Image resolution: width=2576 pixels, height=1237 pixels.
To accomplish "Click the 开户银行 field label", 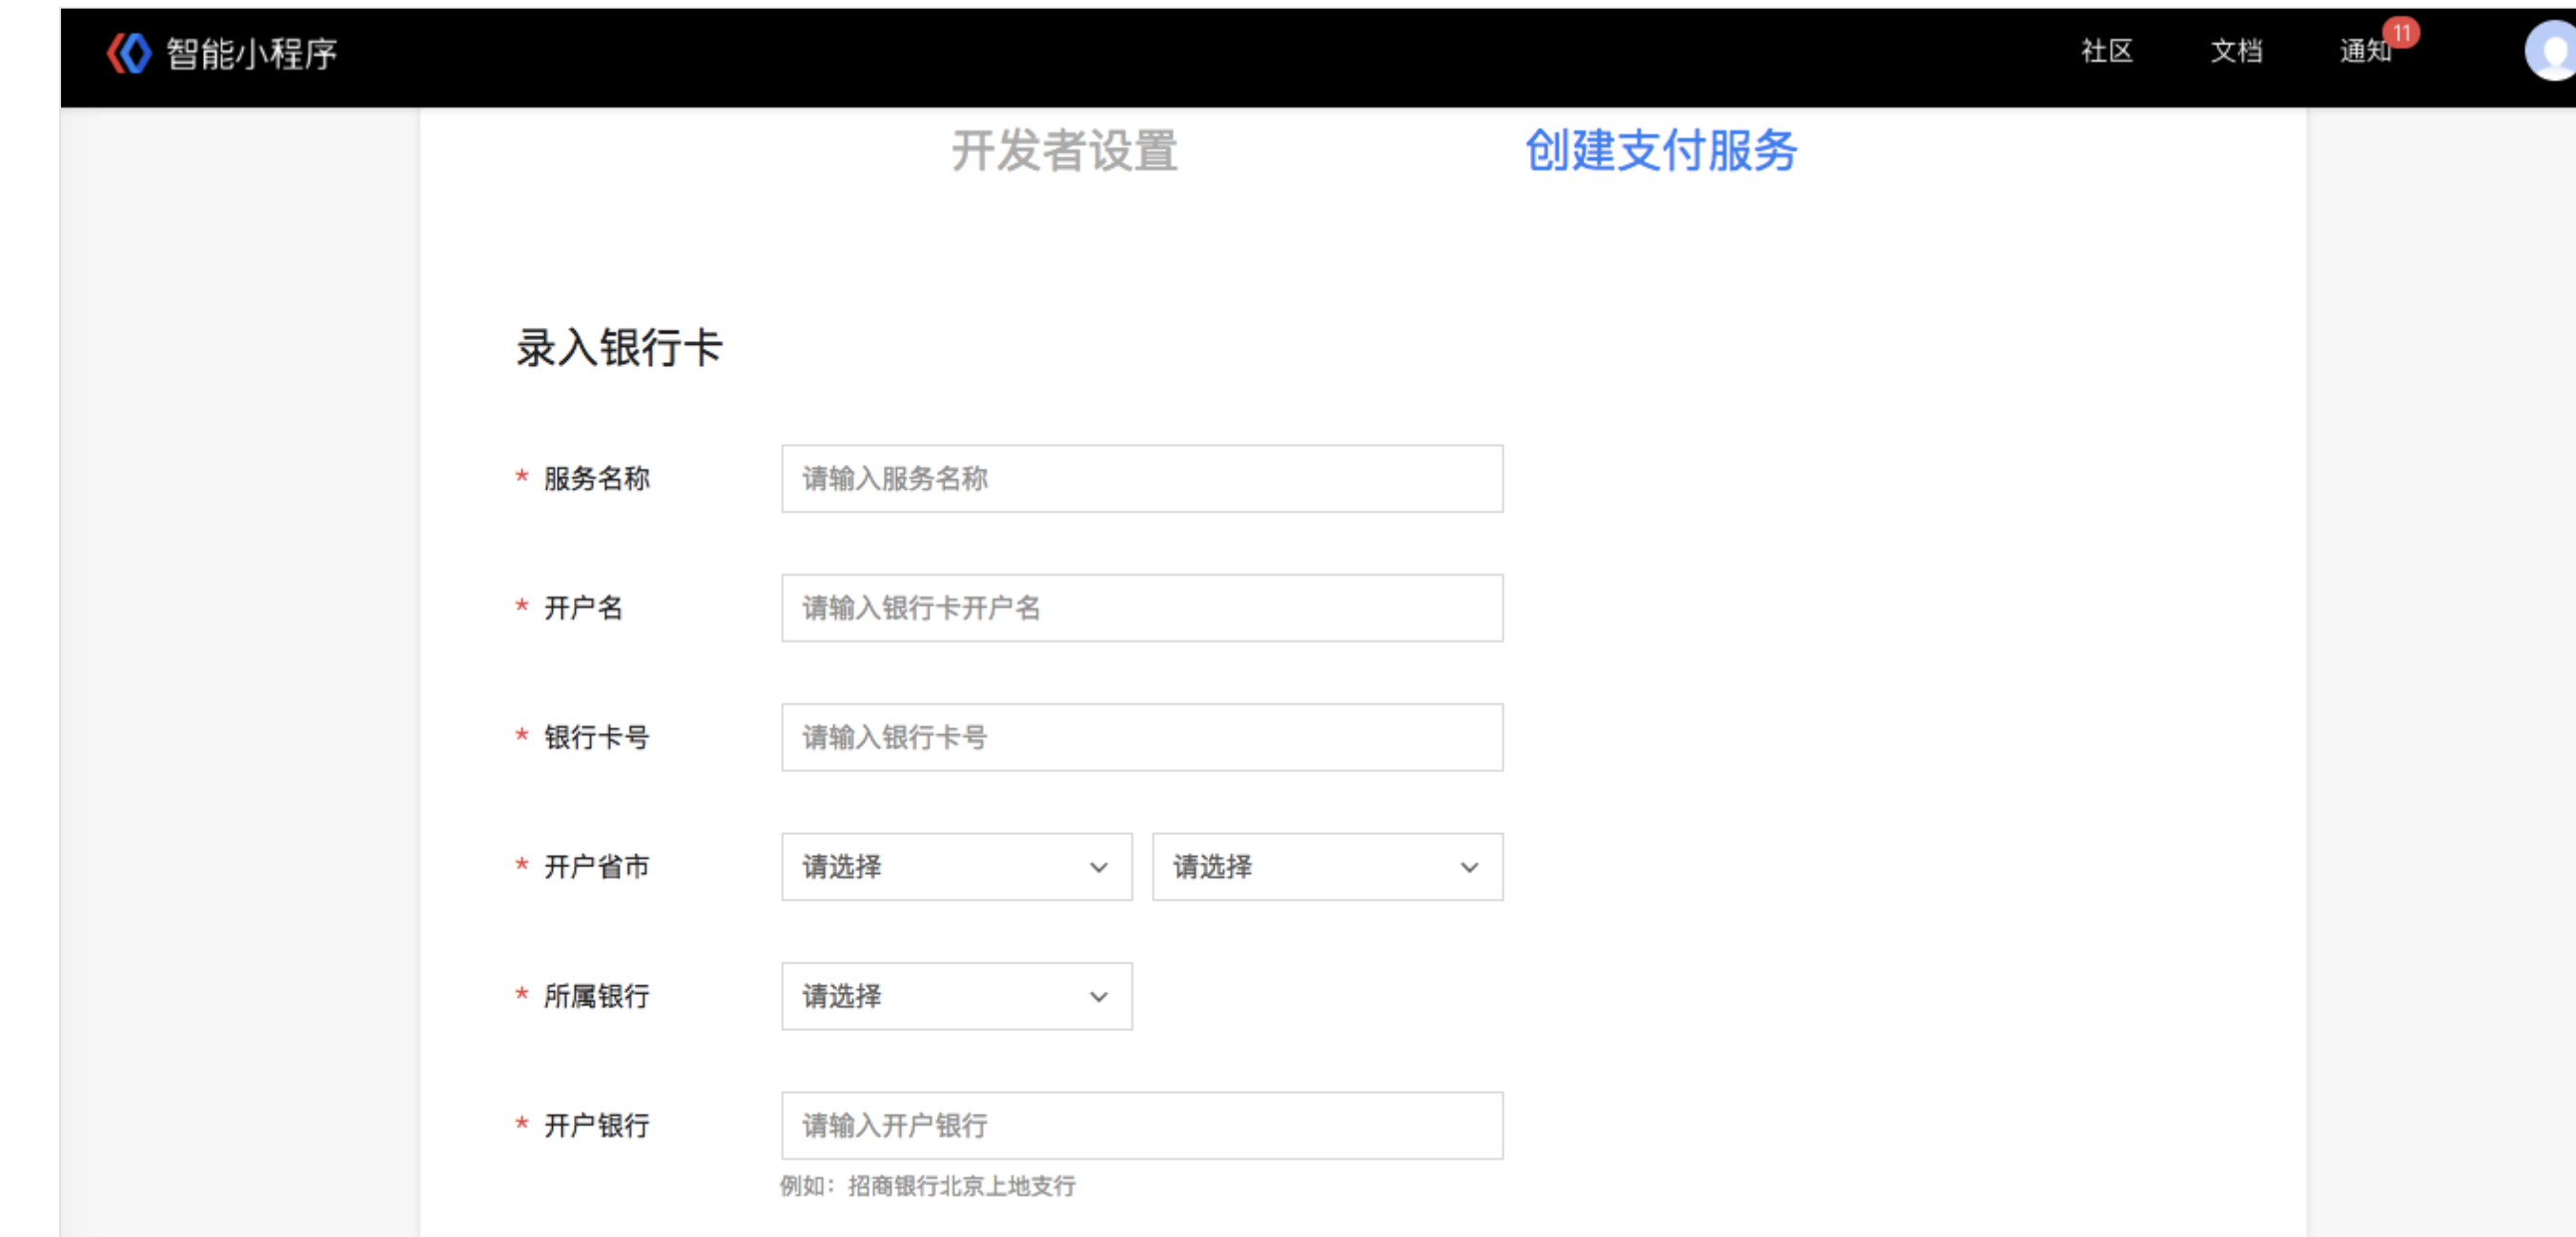I will 597,1125.
